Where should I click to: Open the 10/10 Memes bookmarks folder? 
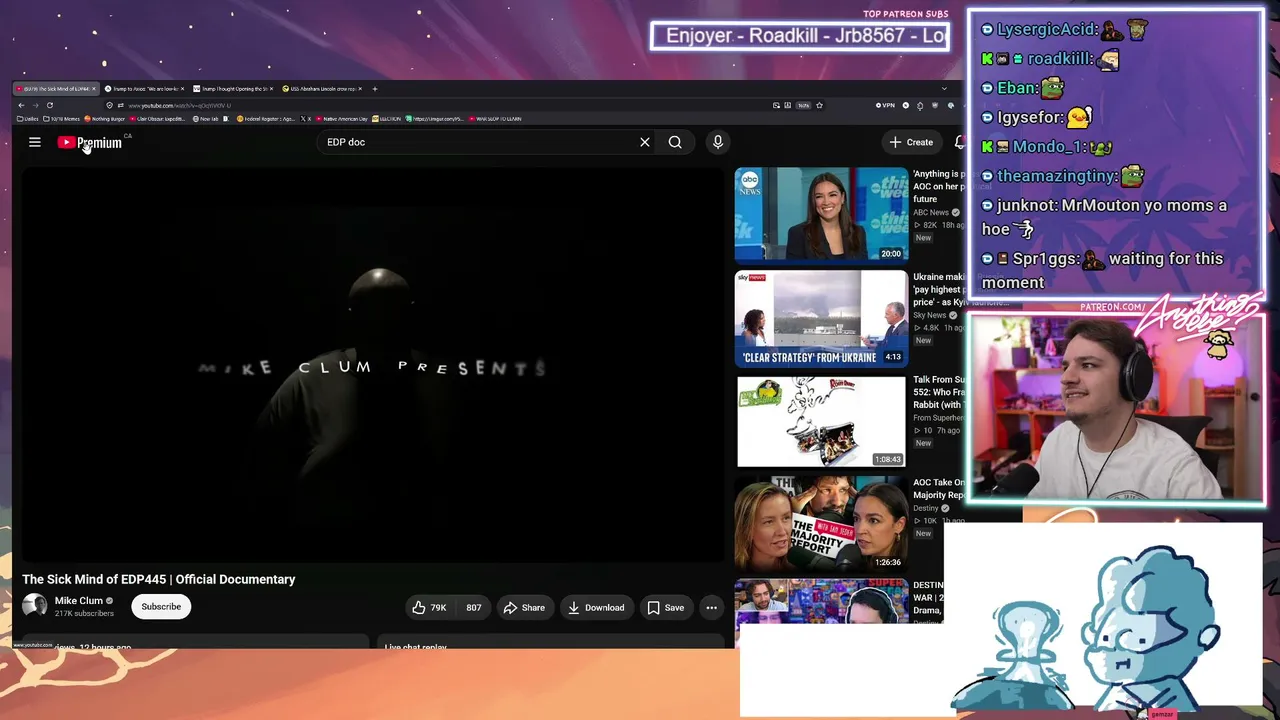[x=64, y=119]
